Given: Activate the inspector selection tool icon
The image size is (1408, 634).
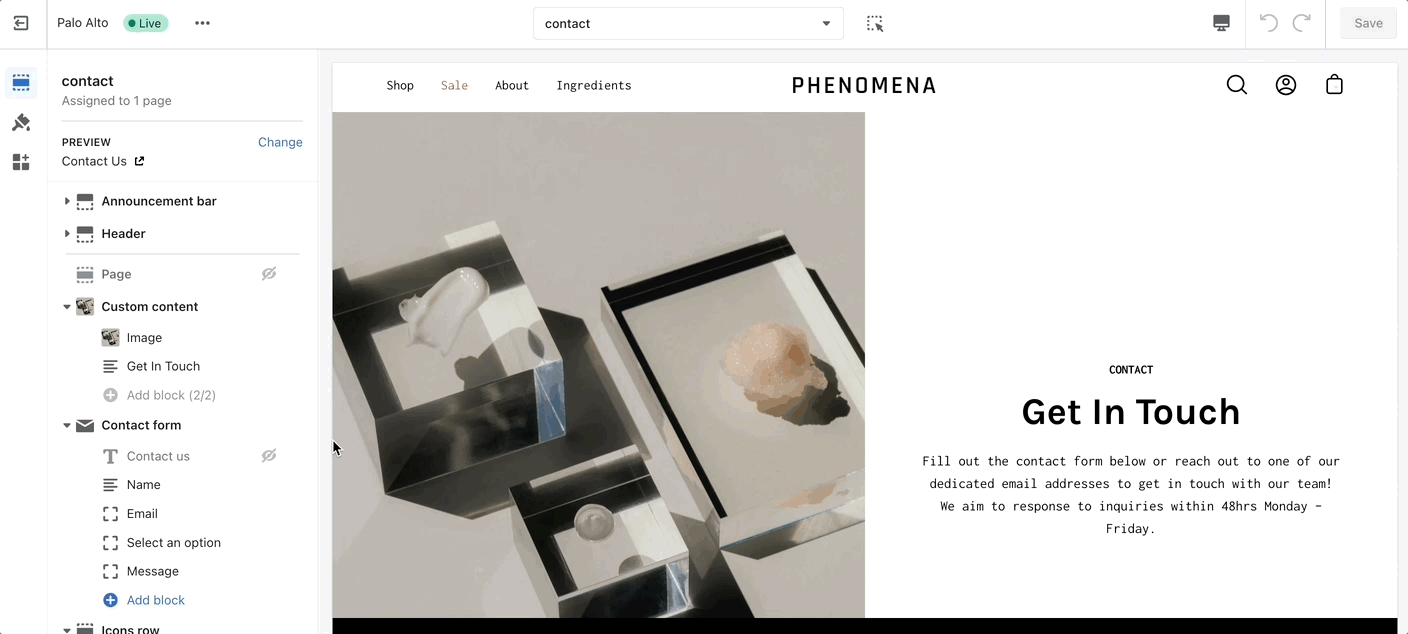Looking at the screenshot, I should pos(875,23).
